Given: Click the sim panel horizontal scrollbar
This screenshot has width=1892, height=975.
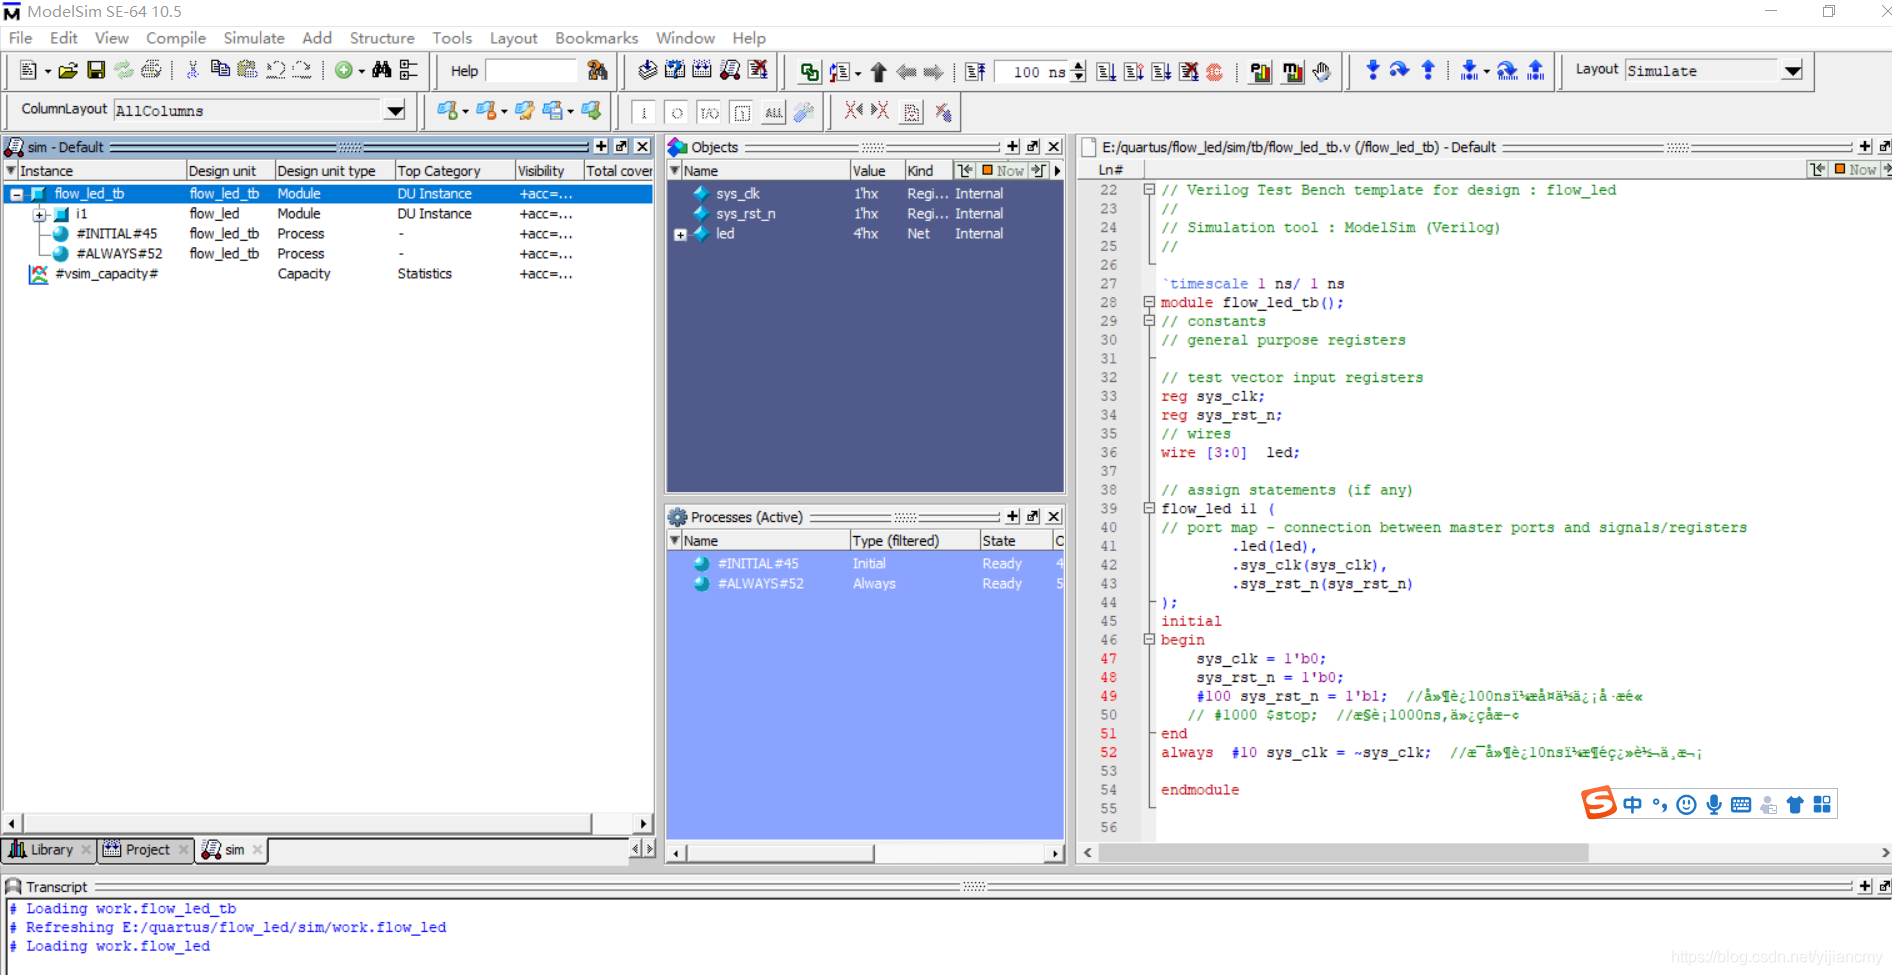Looking at the screenshot, I should click(x=307, y=824).
